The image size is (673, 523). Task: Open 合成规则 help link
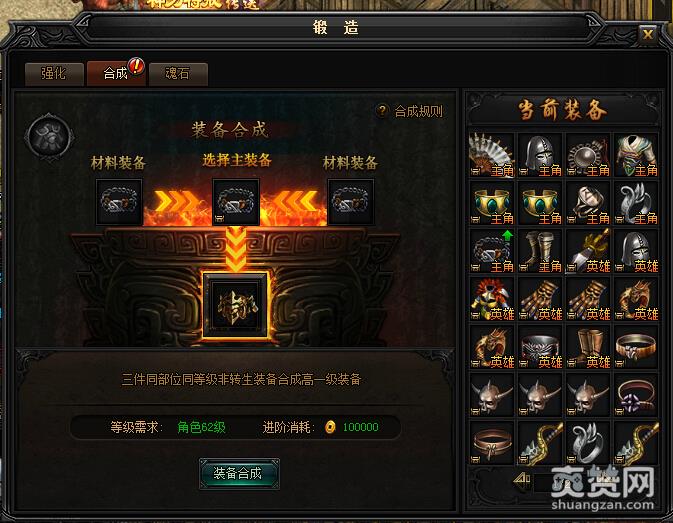coord(418,112)
